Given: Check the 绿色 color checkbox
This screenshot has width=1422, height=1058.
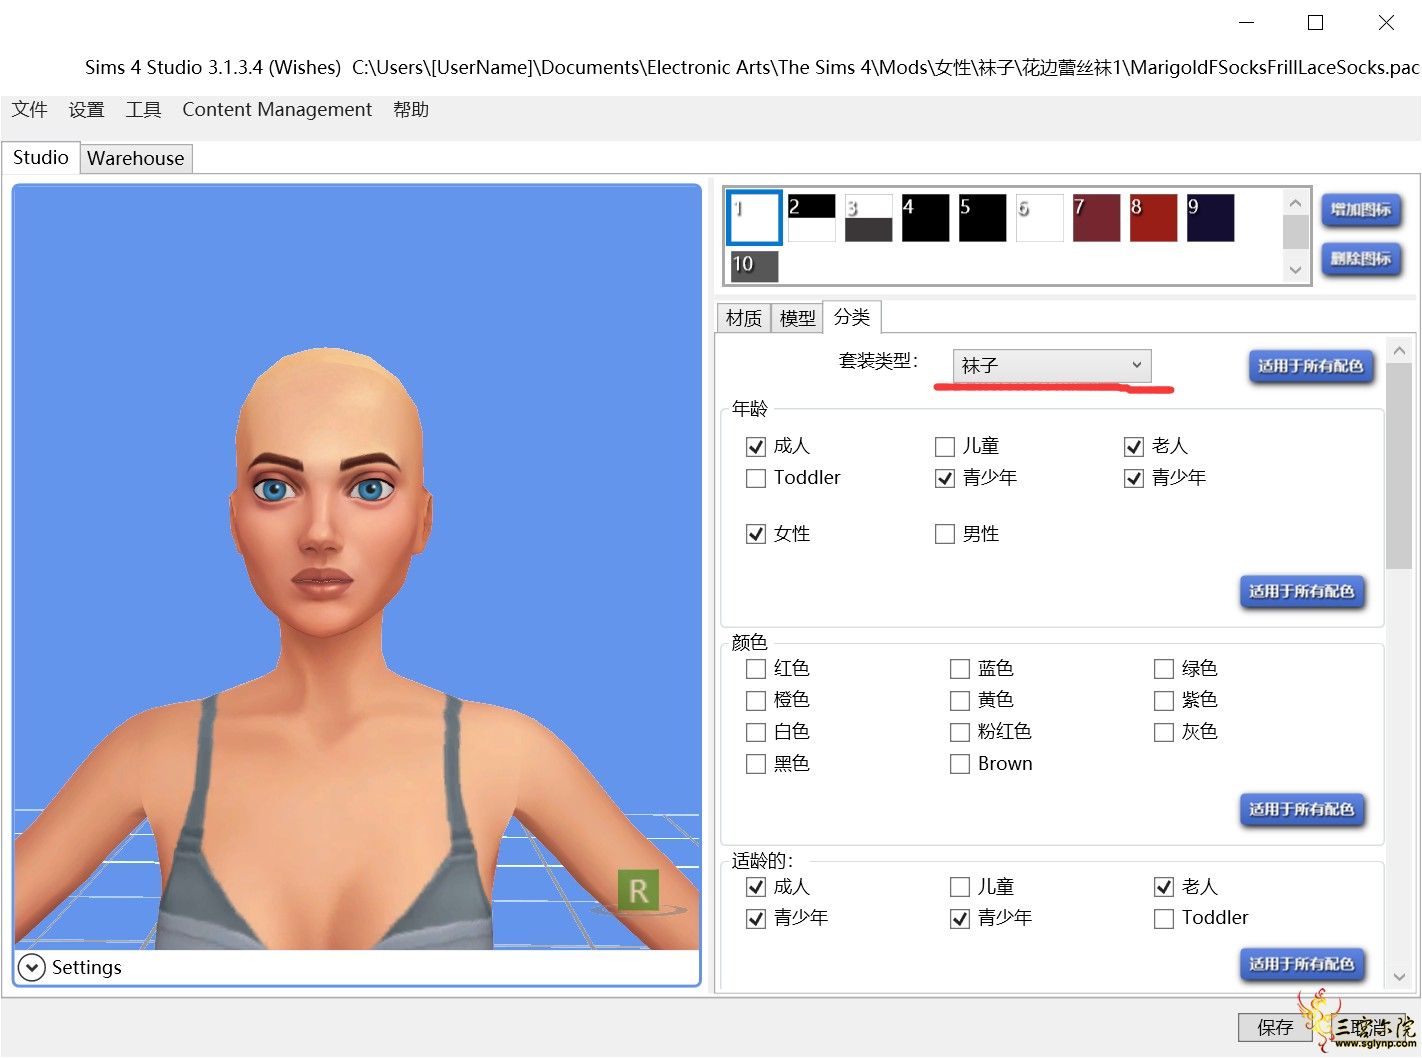Looking at the screenshot, I should click(1164, 669).
